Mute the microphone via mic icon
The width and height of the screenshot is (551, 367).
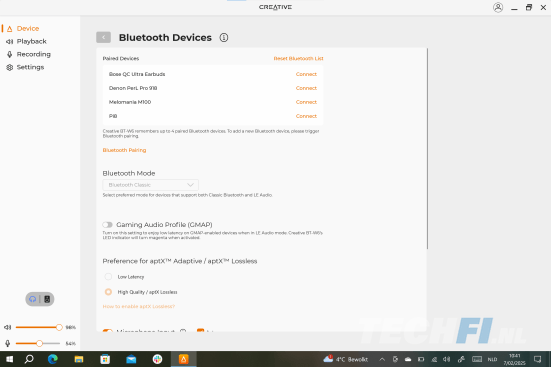click(7, 343)
